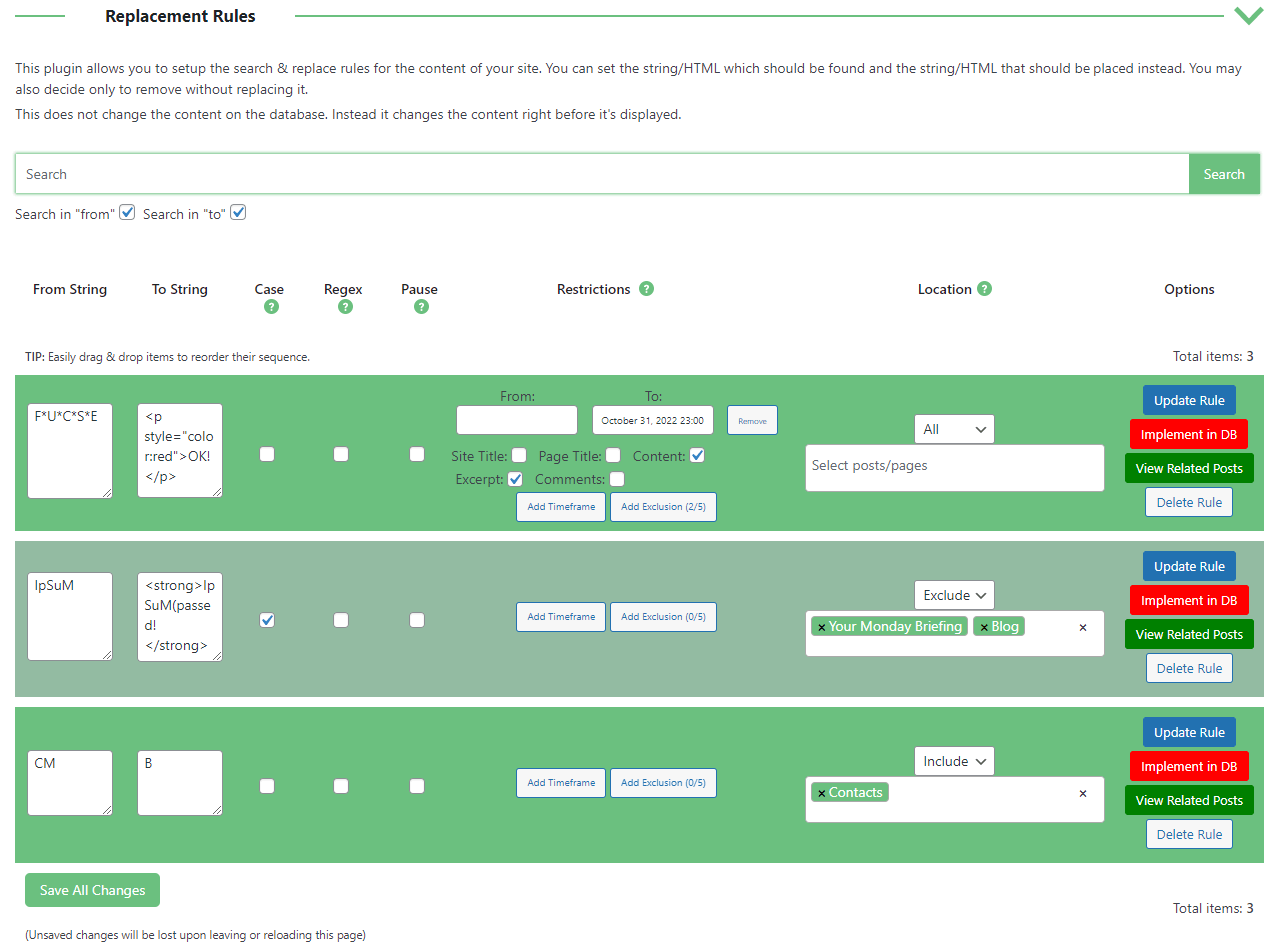Click the Regex column help icon
Viewport: 1280px width, 950px height.
345,307
